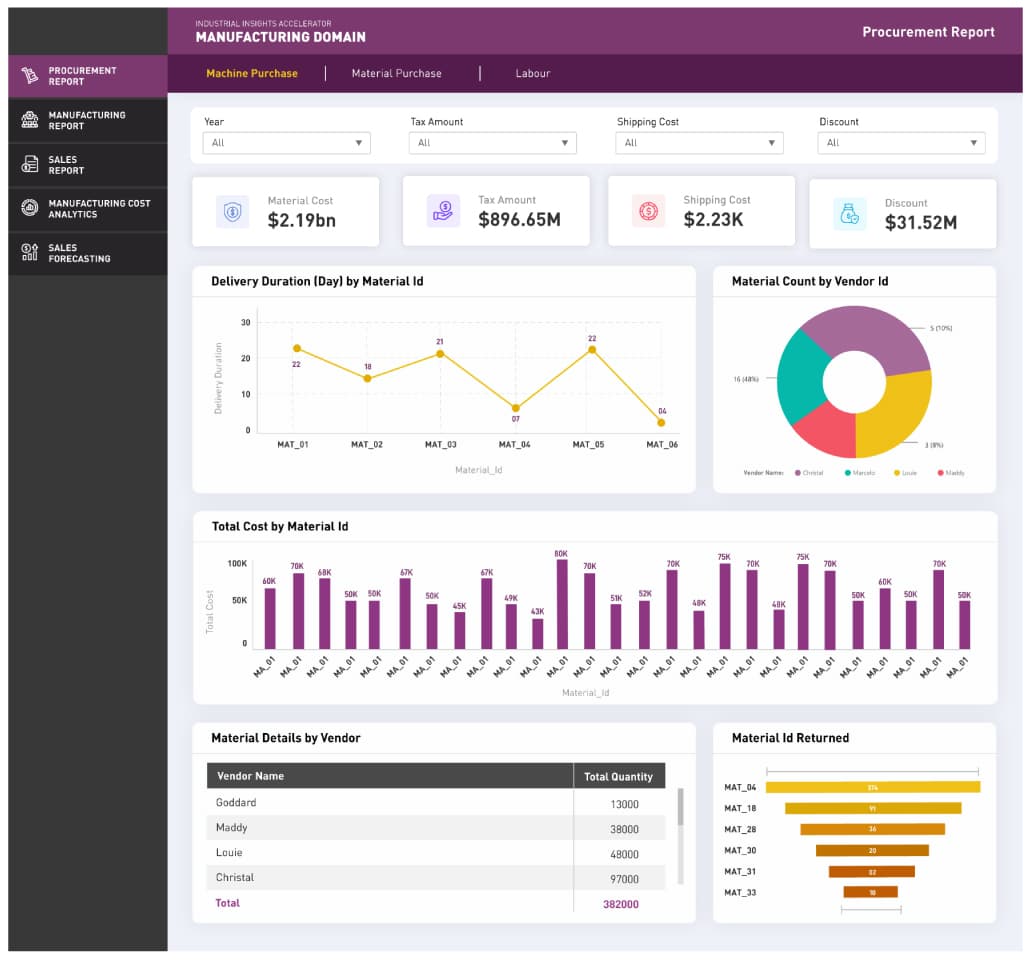Screen dimensions: 1032x961
Task: Open the Year filter dropdown
Action: [286, 143]
